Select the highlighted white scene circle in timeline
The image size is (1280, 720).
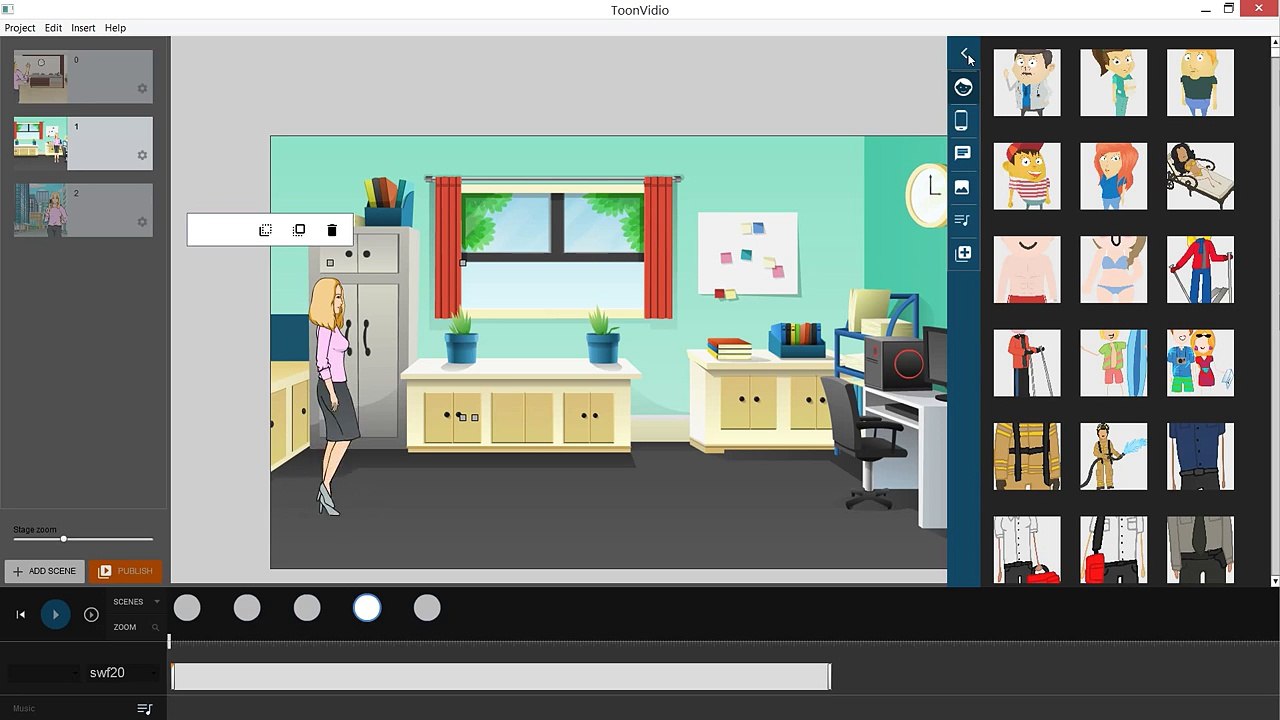click(x=367, y=608)
